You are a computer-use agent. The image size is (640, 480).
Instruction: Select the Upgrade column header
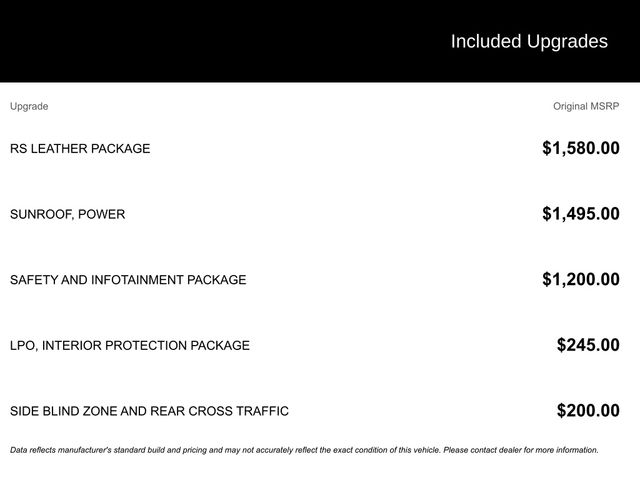(x=29, y=106)
